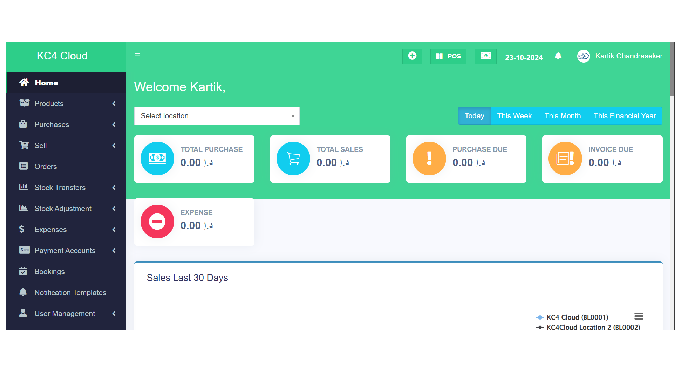Toggle KC4Cloud Location 2 legend series
Viewport: 680px width, 390px height.
click(588, 328)
